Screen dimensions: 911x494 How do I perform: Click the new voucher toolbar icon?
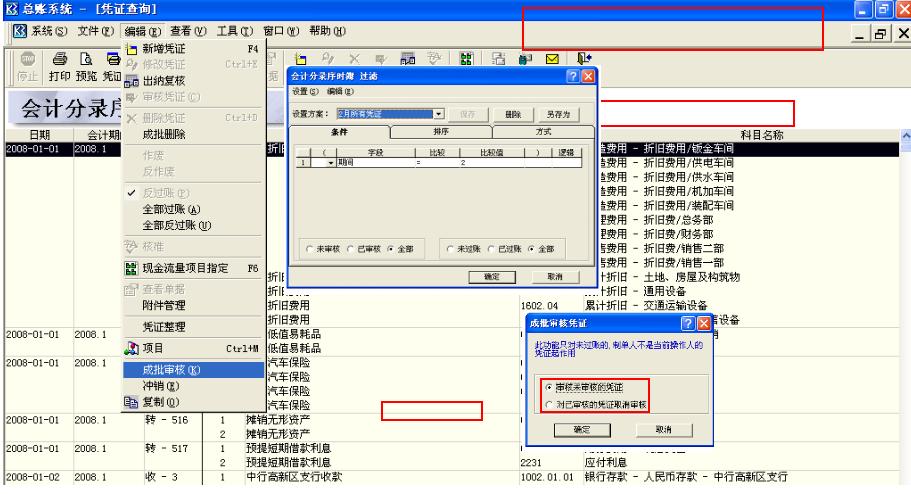[300, 59]
